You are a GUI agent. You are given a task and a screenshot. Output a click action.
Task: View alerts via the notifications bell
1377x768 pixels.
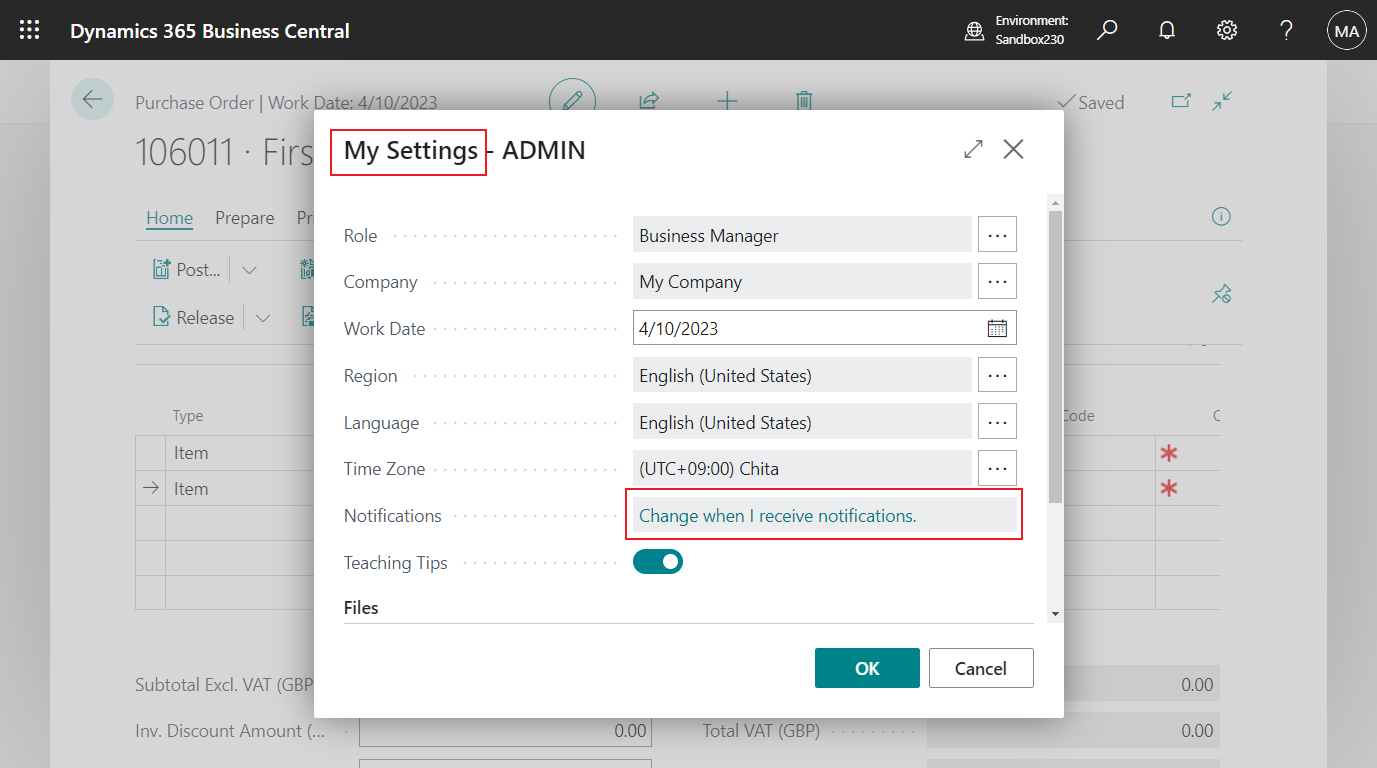coord(1166,30)
